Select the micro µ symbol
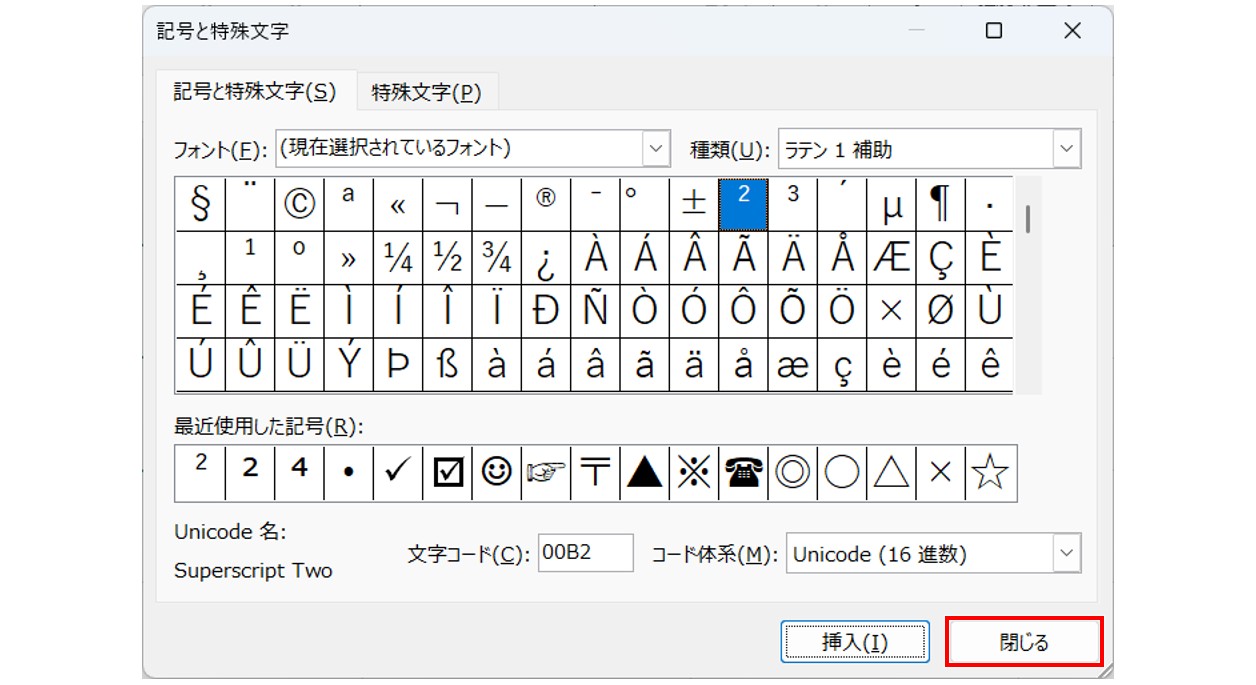The height and width of the screenshot is (685, 1256). click(x=892, y=204)
